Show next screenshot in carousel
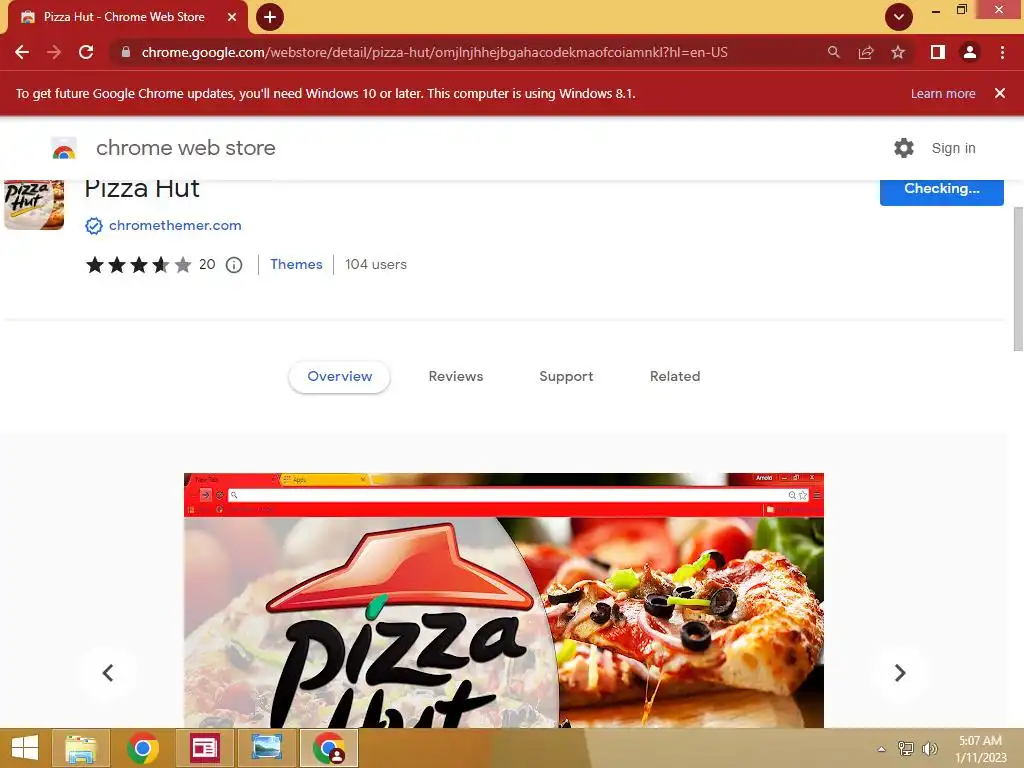 coord(900,673)
